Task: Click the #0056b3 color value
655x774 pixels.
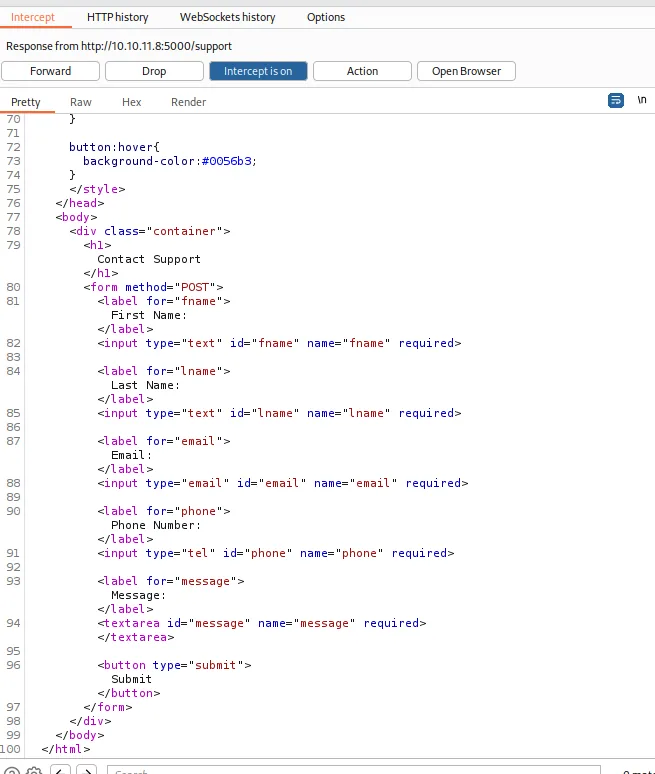Action: pos(227,161)
